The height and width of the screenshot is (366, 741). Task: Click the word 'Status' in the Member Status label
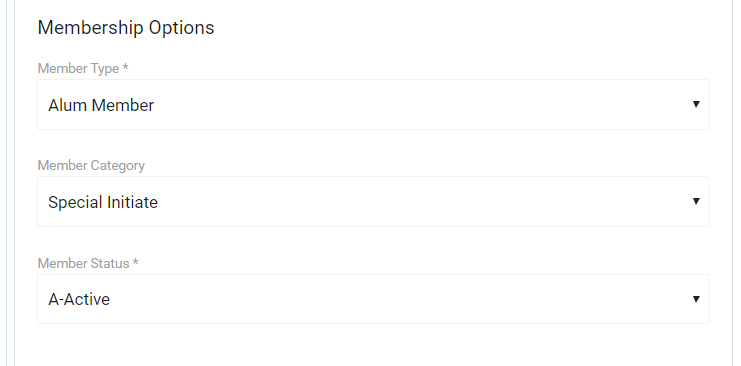(110, 263)
